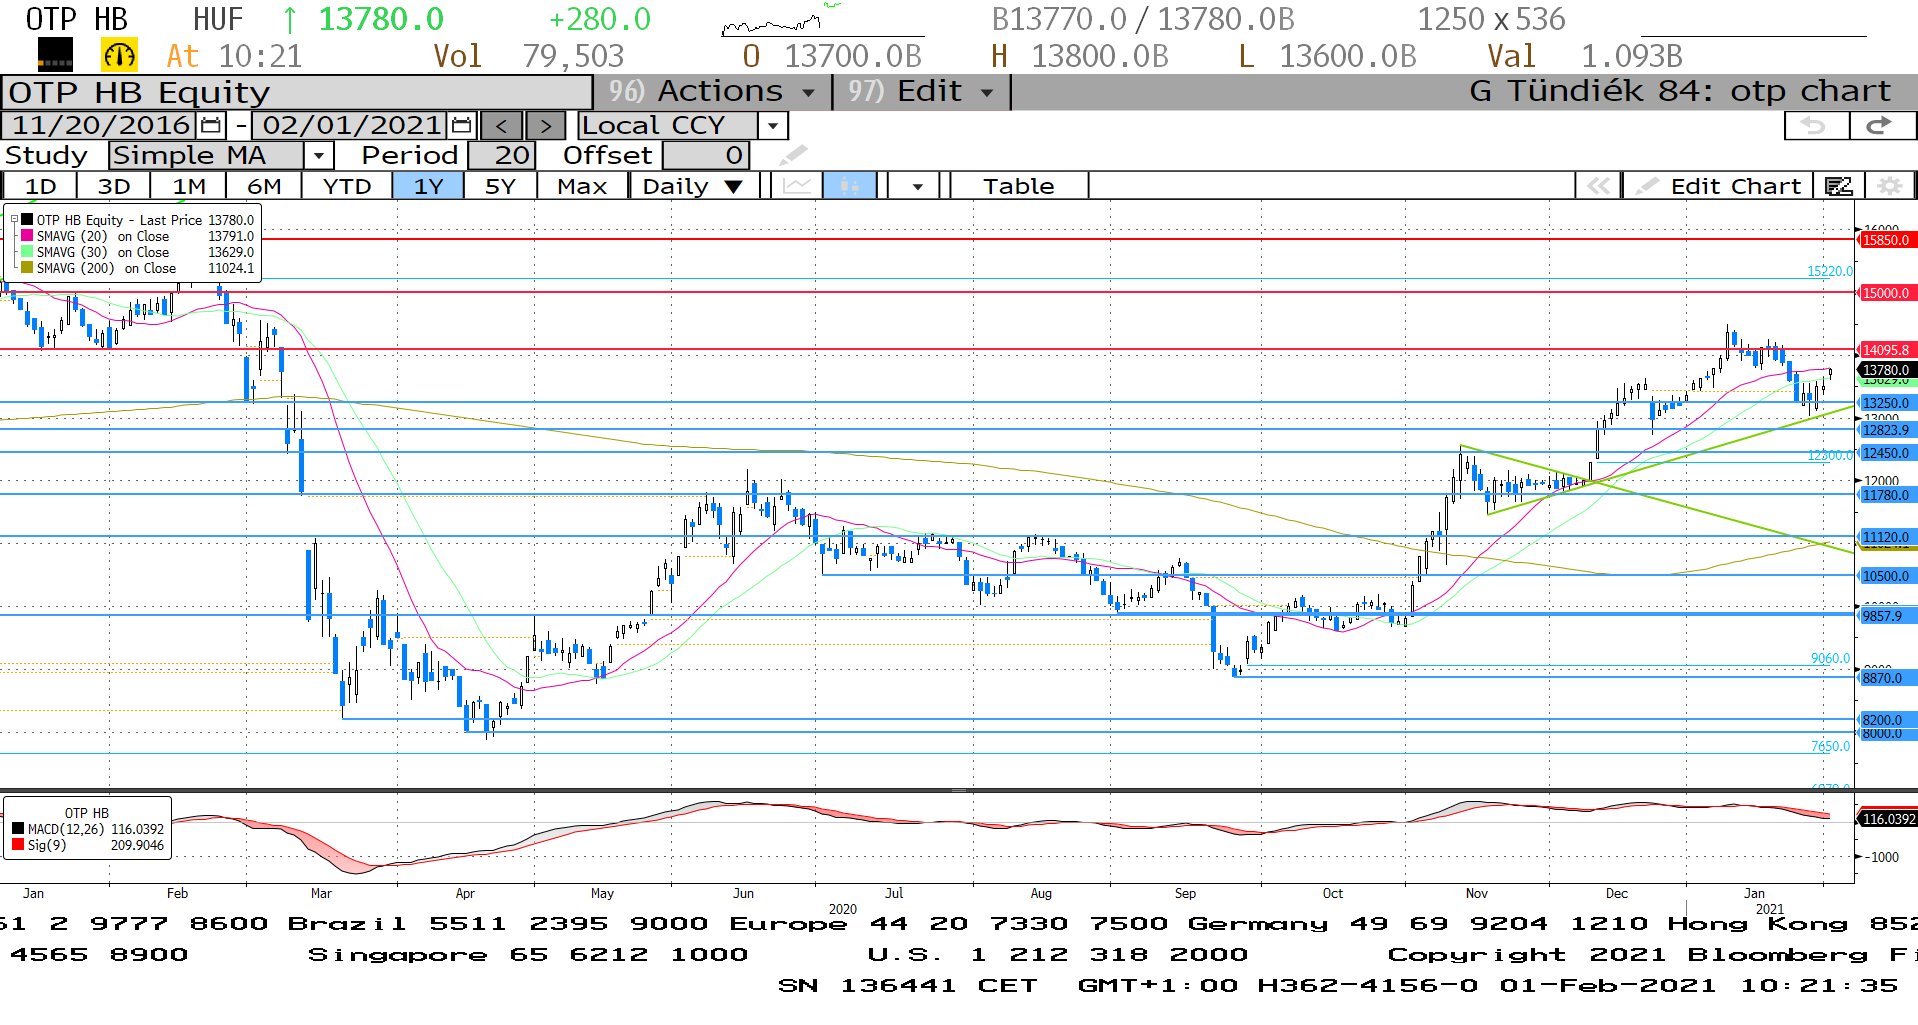Open the end date calendar picker
The image size is (1918, 1025).
461,126
